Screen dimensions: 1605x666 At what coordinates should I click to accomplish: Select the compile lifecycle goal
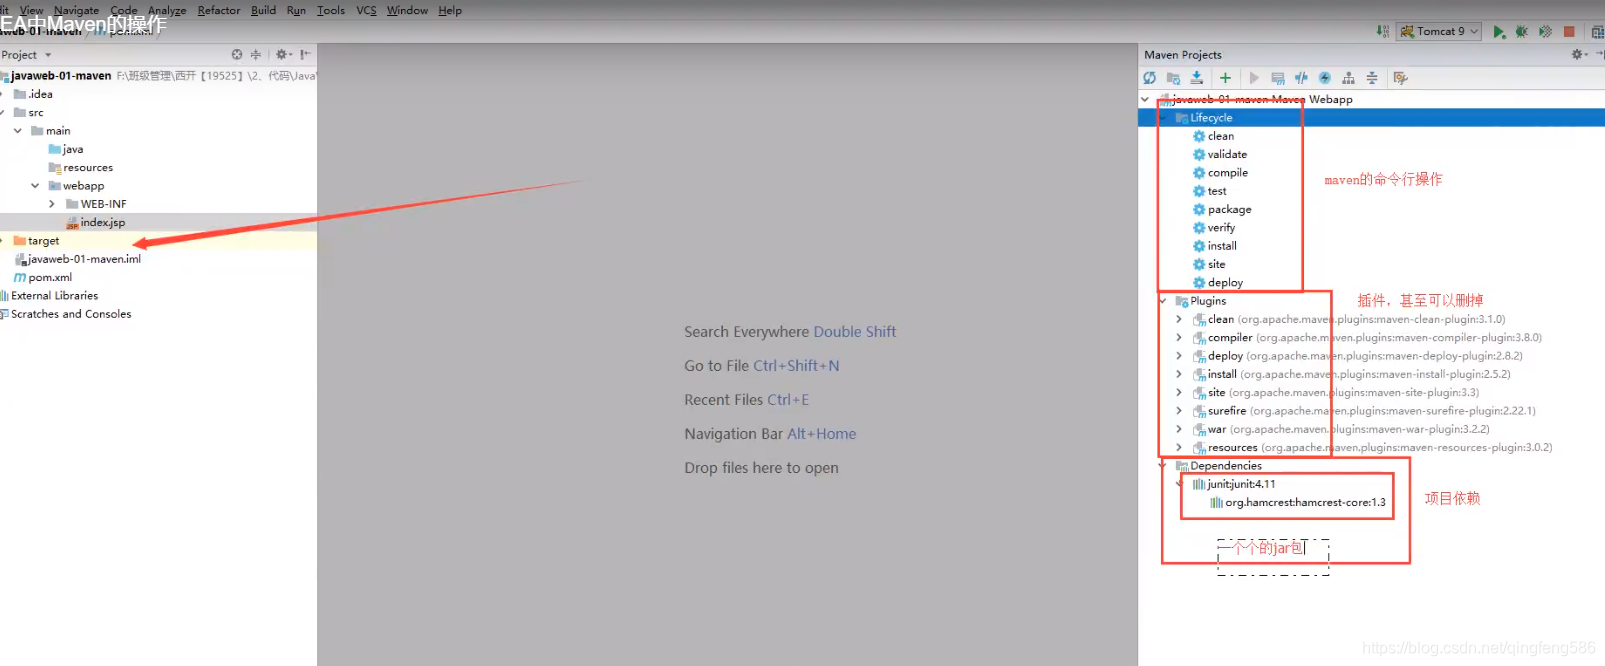(x=1220, y=173)
